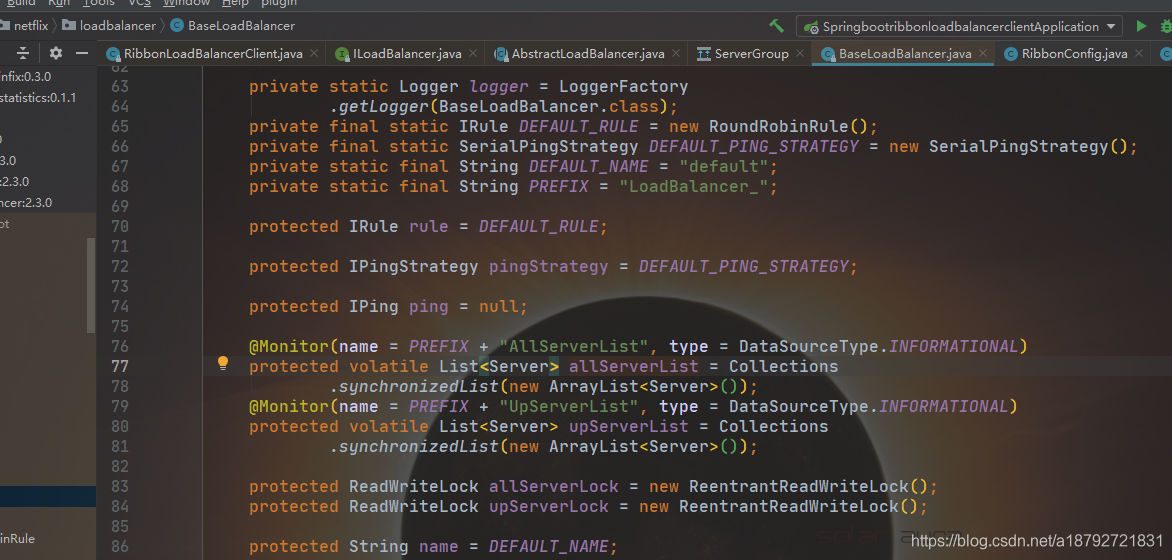Image resolution: width=1172 pixels, height=560 pixels.
Task: Click pingStrategy field on line 72
Action: click(x=548, y=266)
